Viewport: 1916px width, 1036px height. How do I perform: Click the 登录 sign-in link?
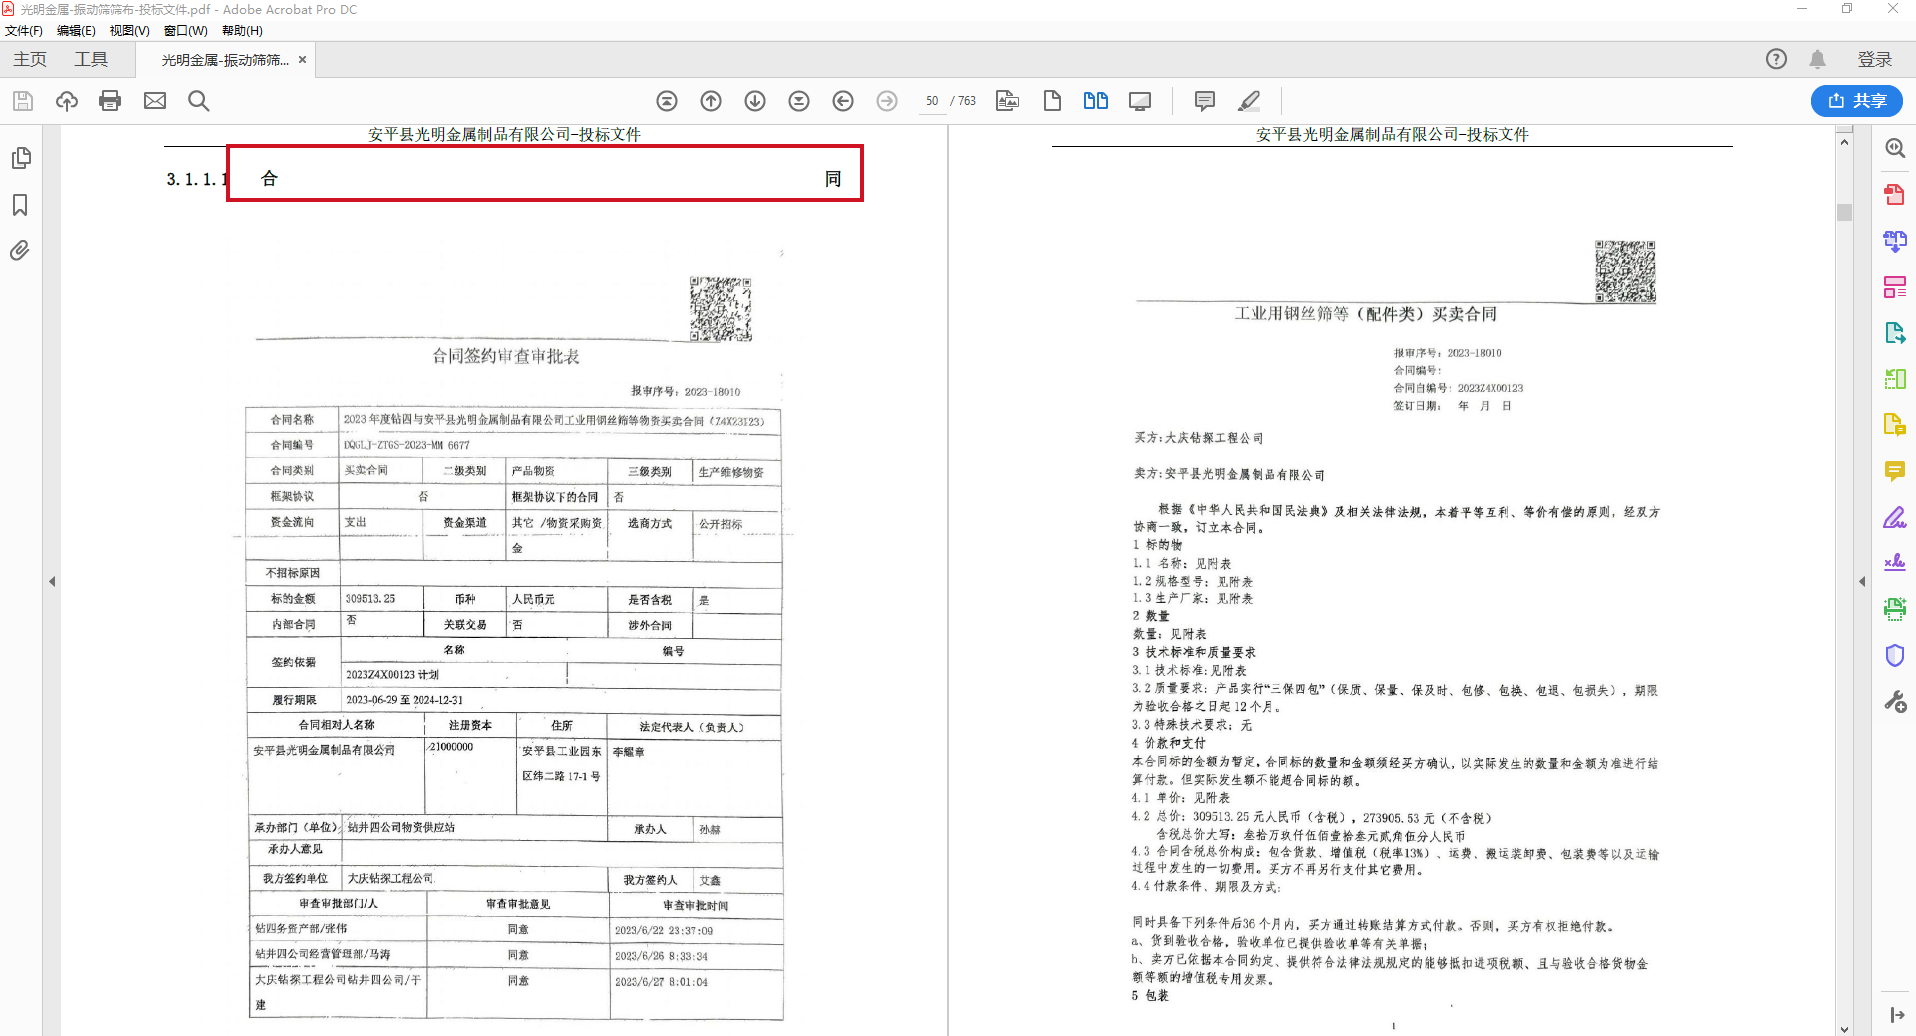[x=1875, y=60]
